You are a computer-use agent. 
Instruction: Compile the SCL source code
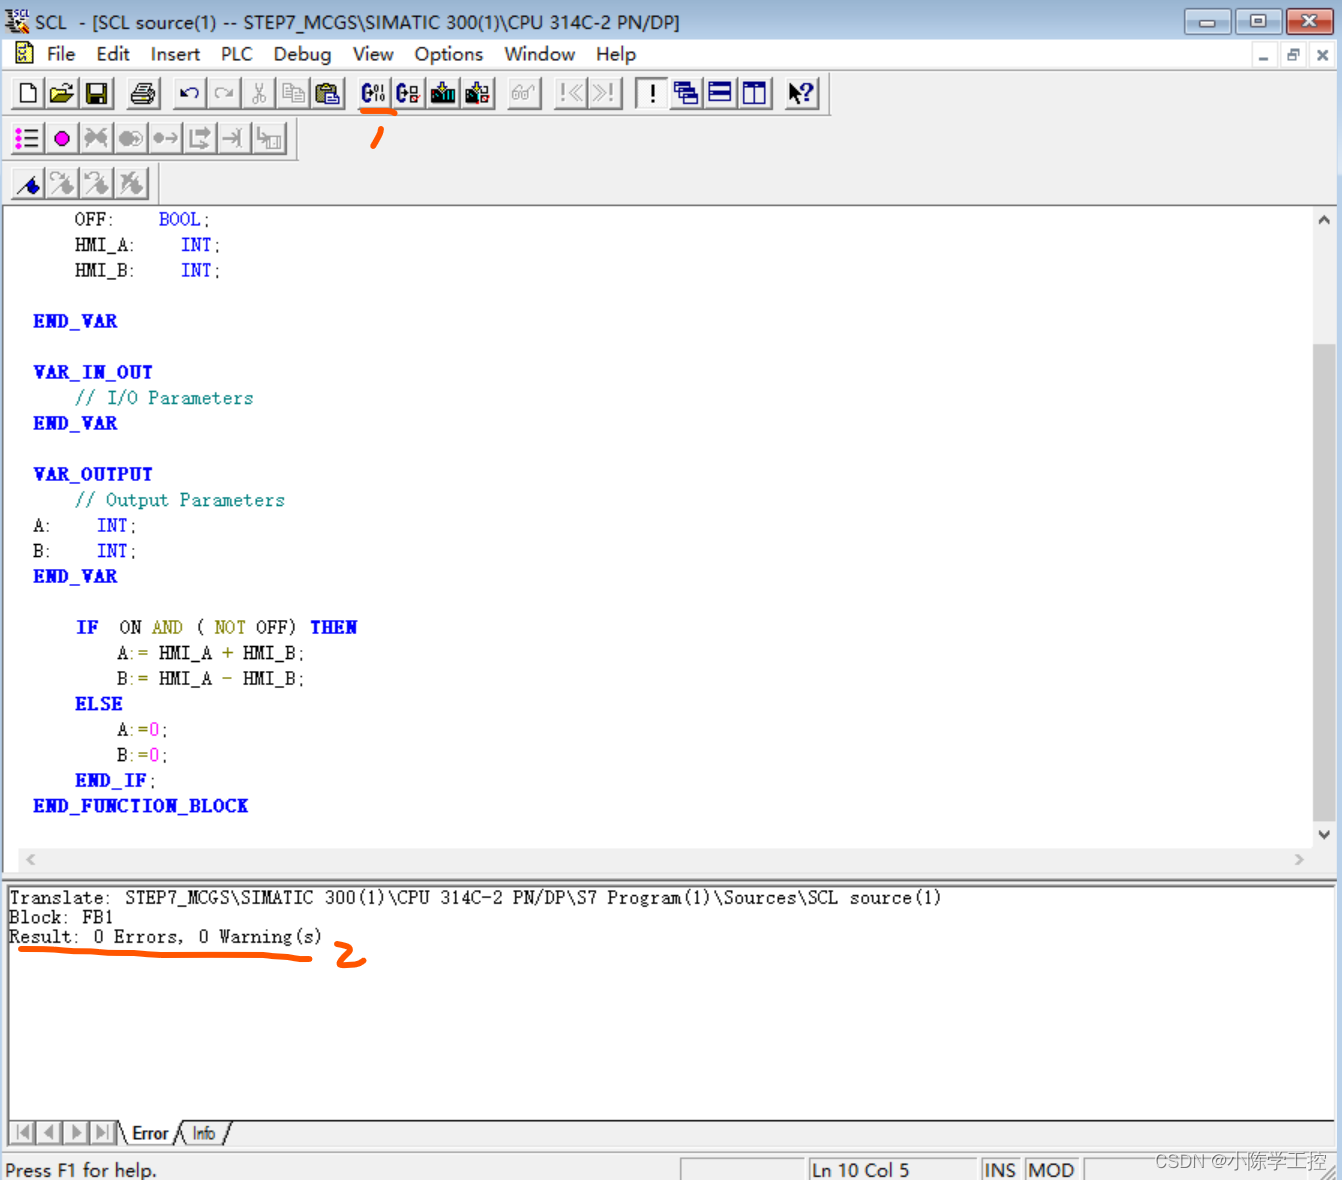pyautogui.click(x=373, y=92)
